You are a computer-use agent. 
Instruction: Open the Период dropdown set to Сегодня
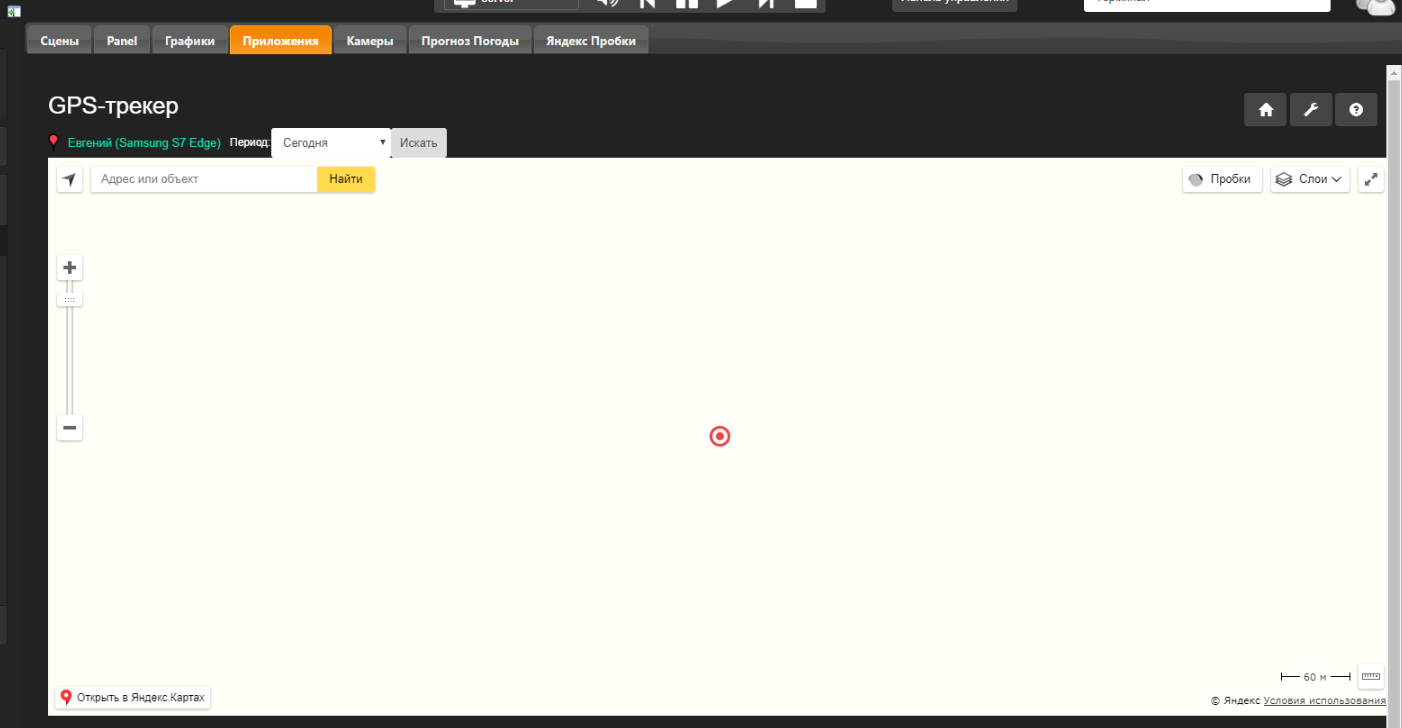331,143
